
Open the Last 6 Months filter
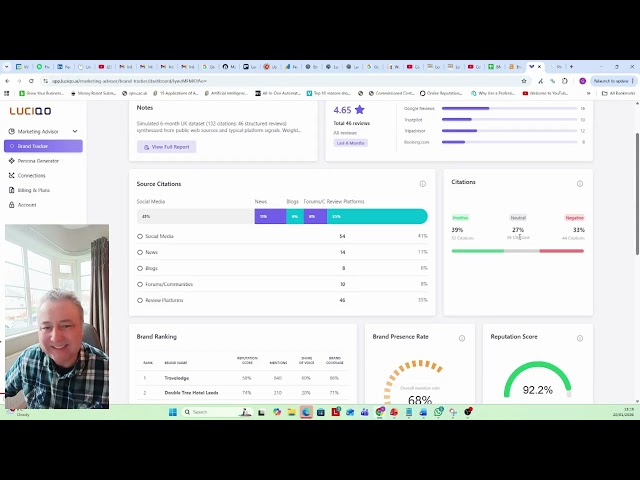350,143
